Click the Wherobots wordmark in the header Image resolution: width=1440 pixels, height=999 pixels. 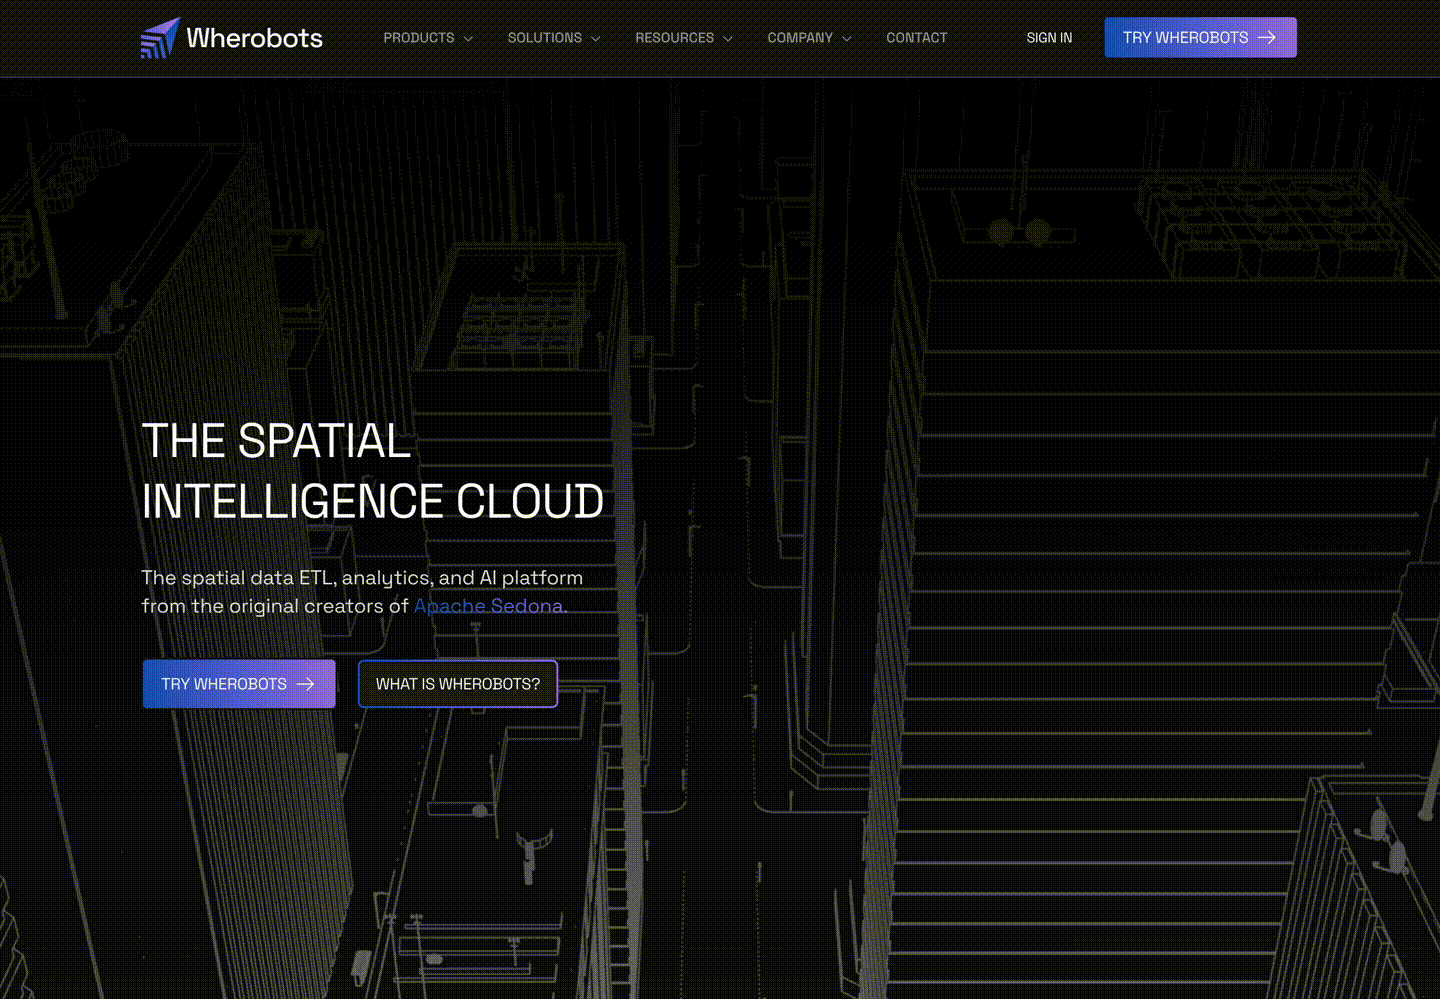(x=254, y=38)
